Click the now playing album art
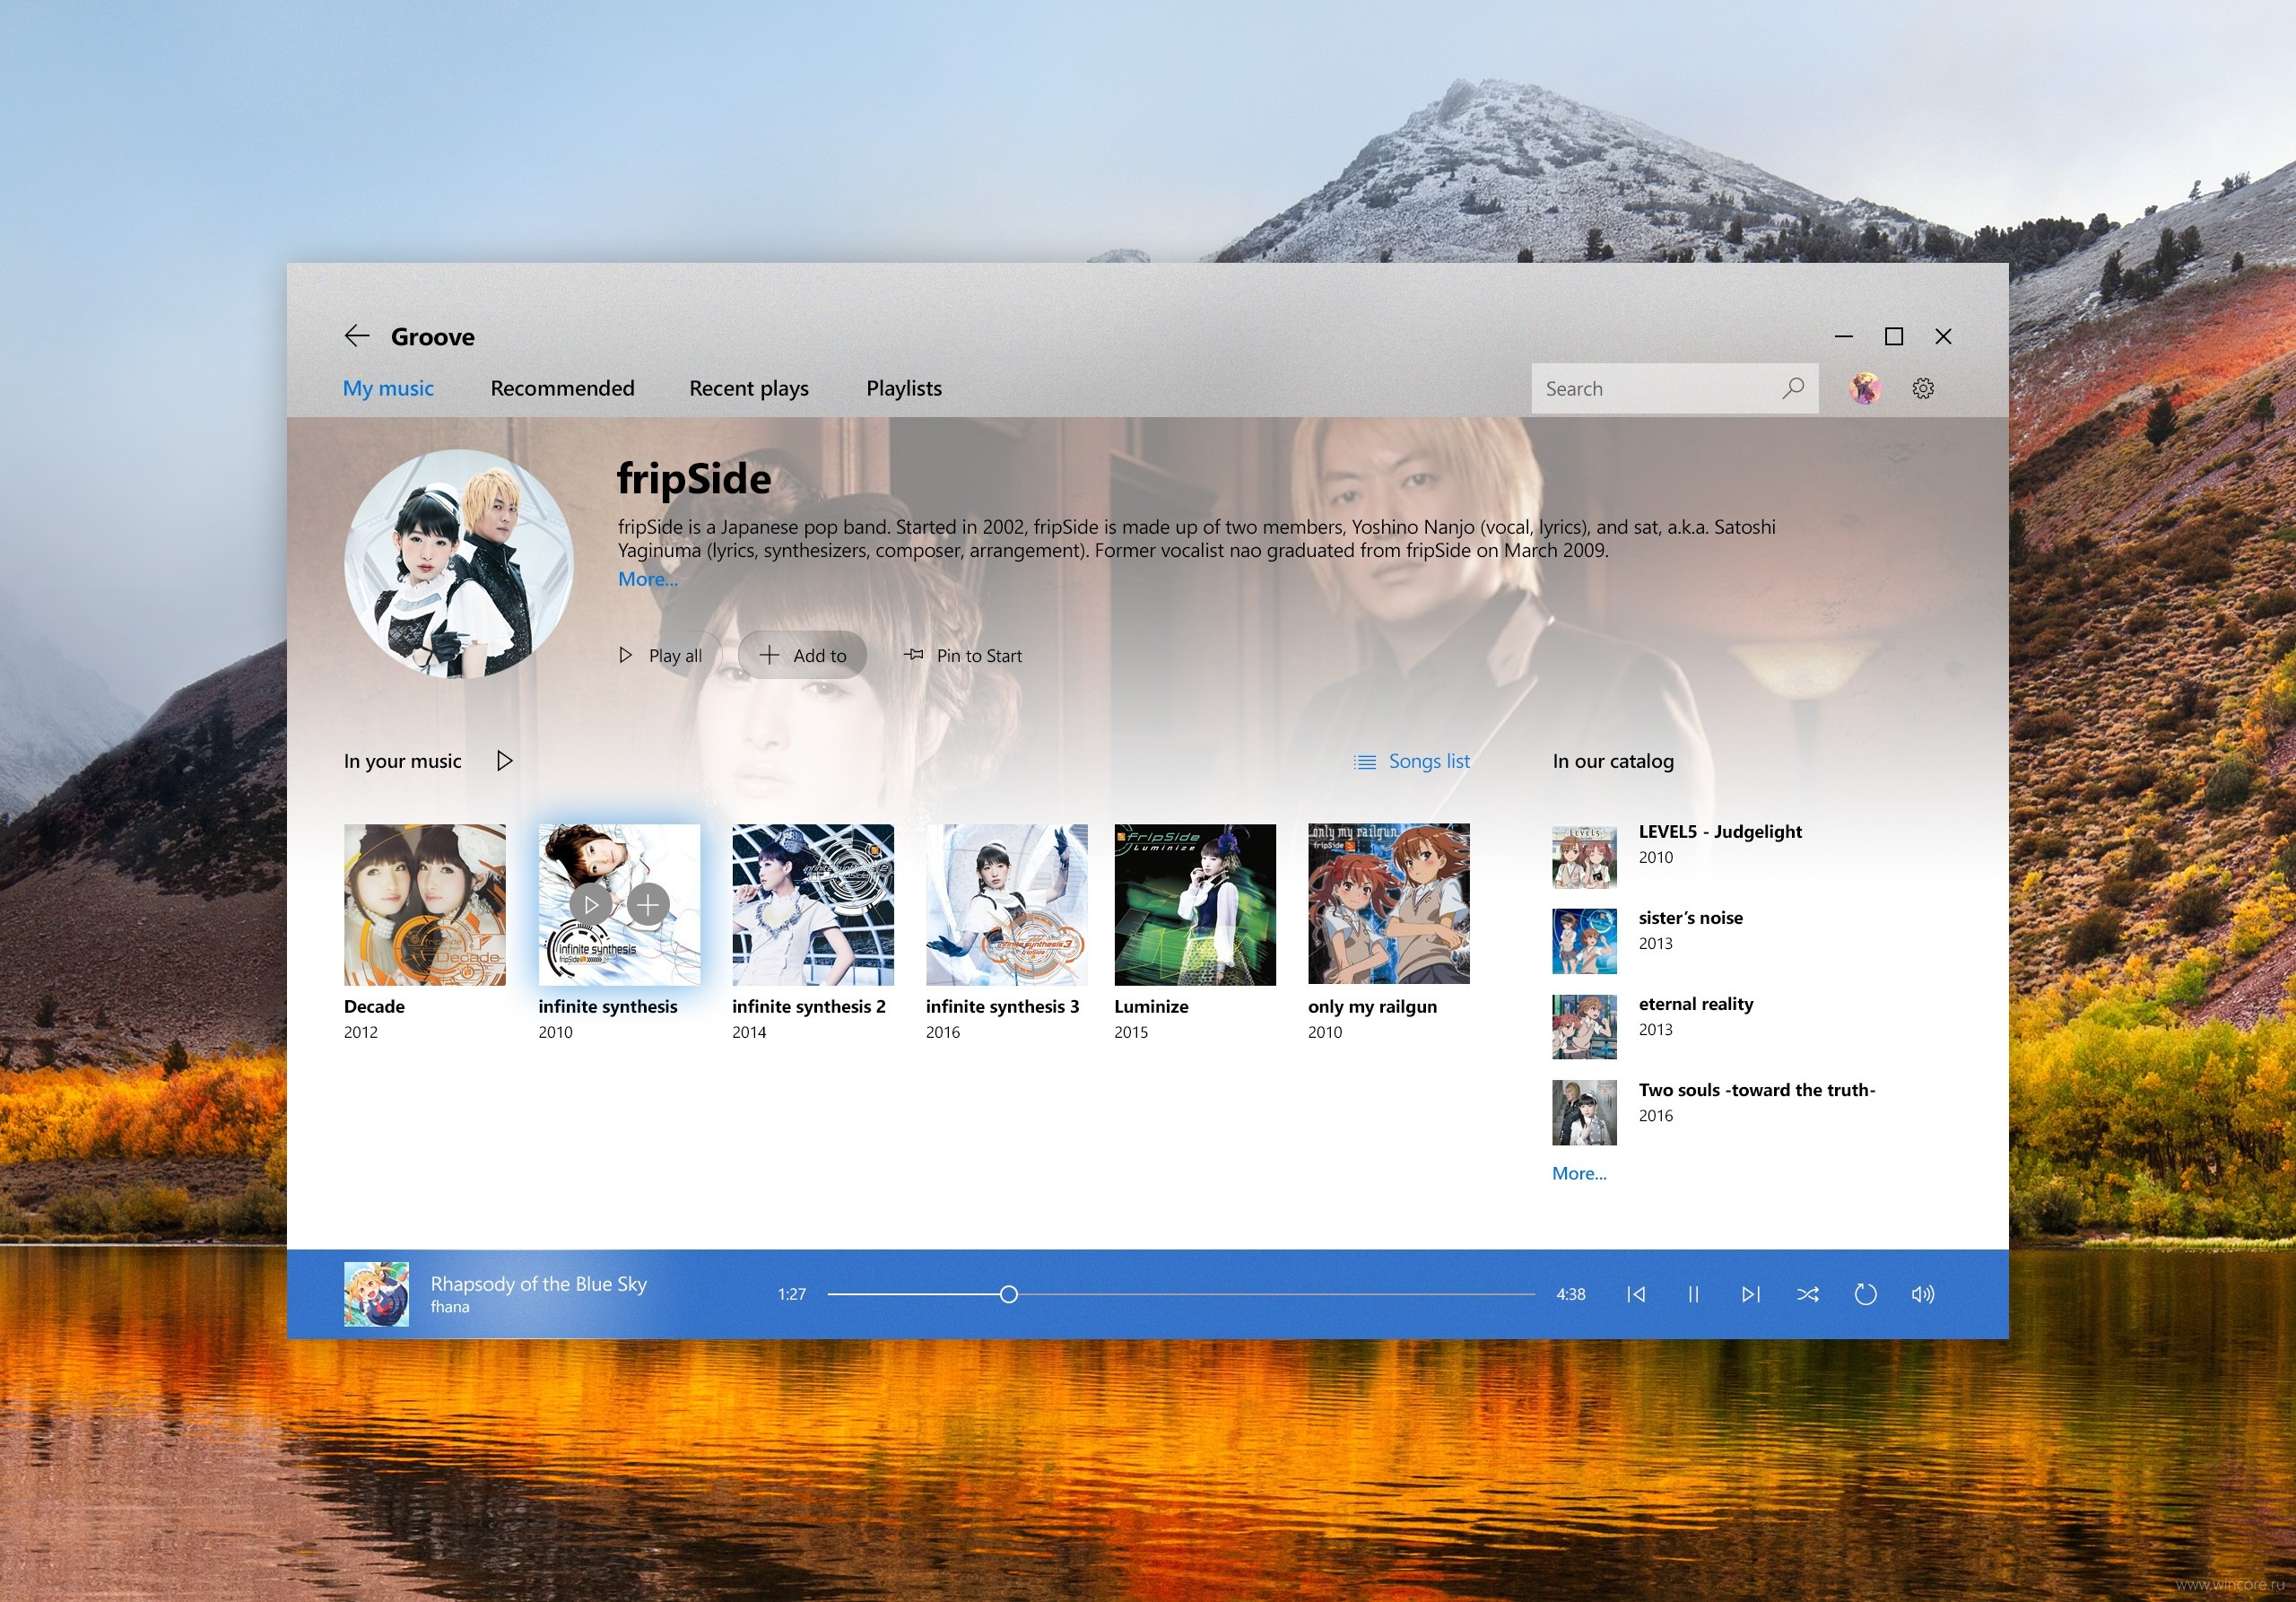 tap(376, 1294)
